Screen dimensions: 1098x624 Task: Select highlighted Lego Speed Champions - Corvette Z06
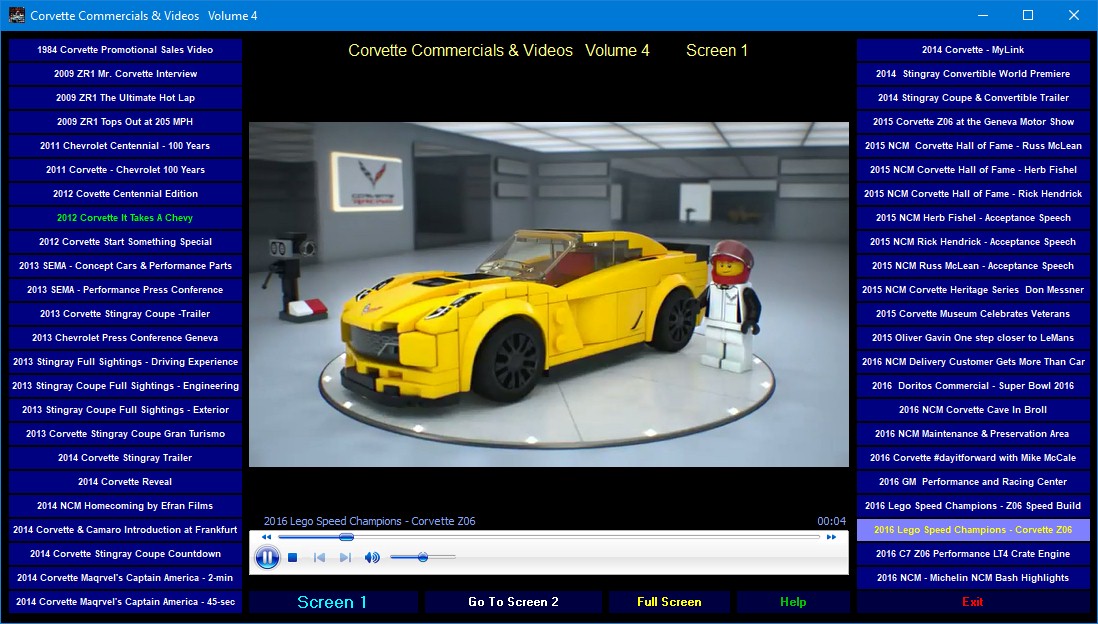pyautogui.click(x=973, y=529)
